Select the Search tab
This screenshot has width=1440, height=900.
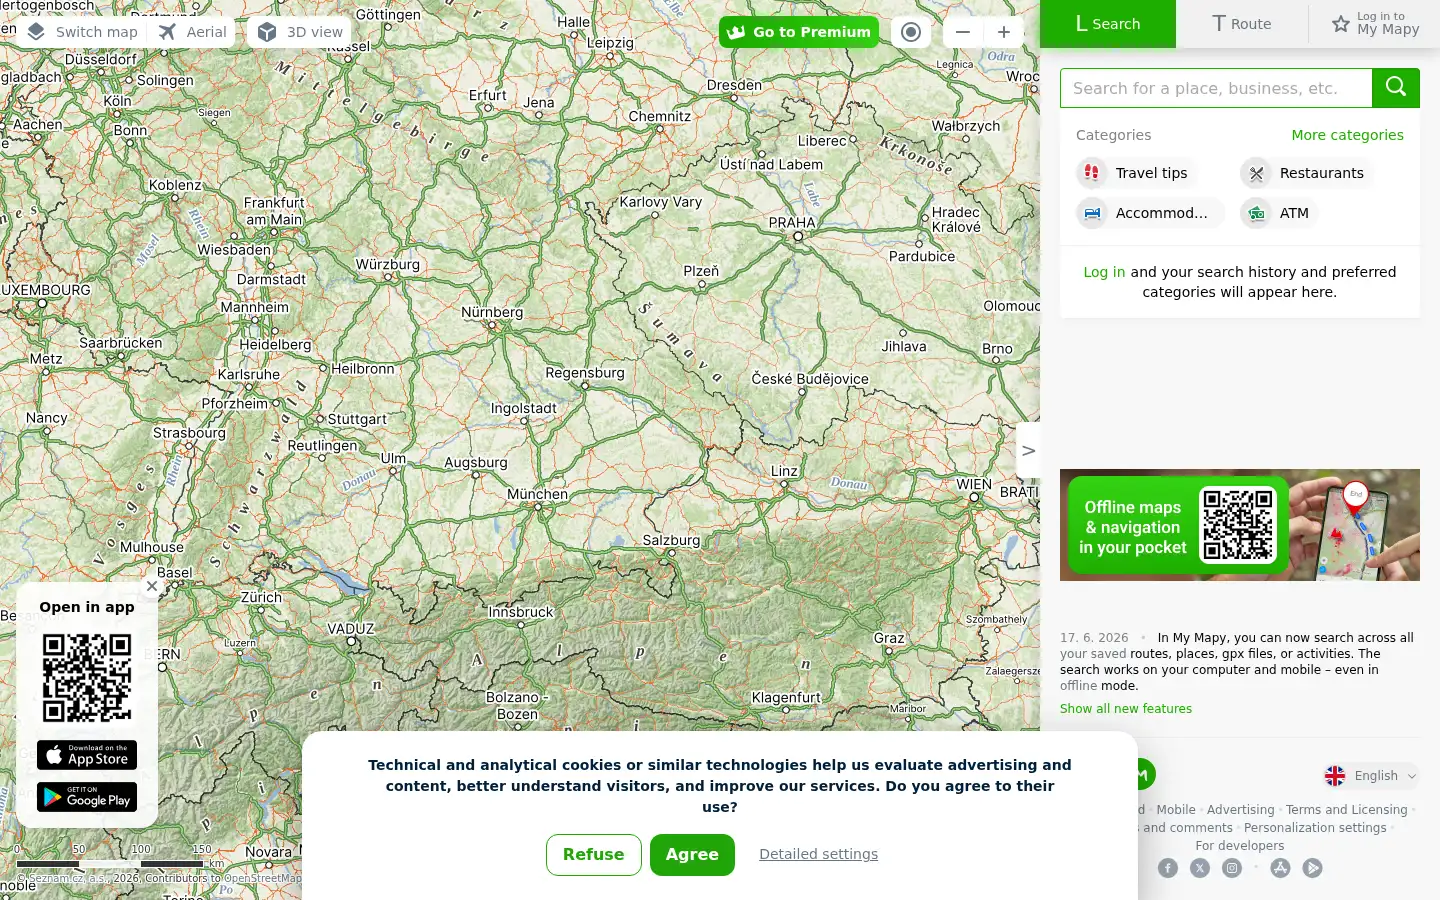pos(1108,24)
